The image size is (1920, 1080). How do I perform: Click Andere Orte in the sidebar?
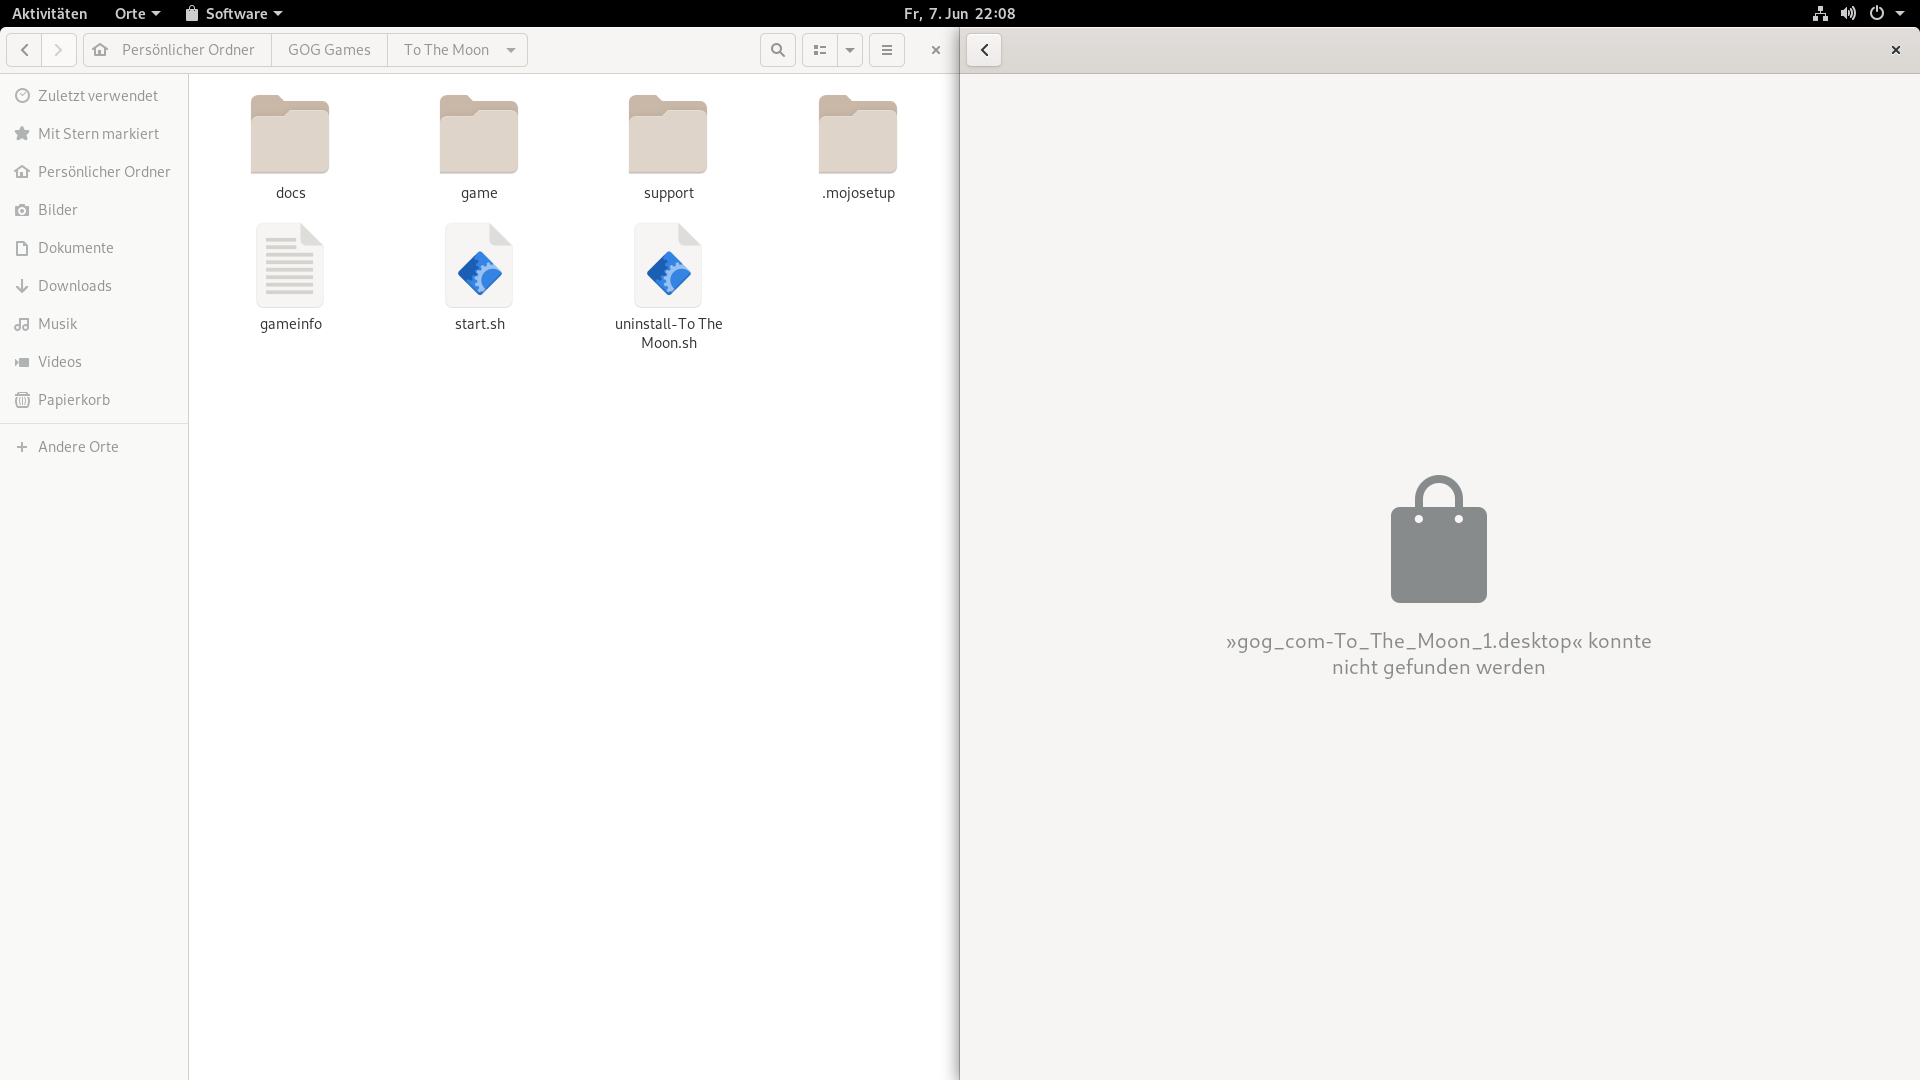(78, 447)
